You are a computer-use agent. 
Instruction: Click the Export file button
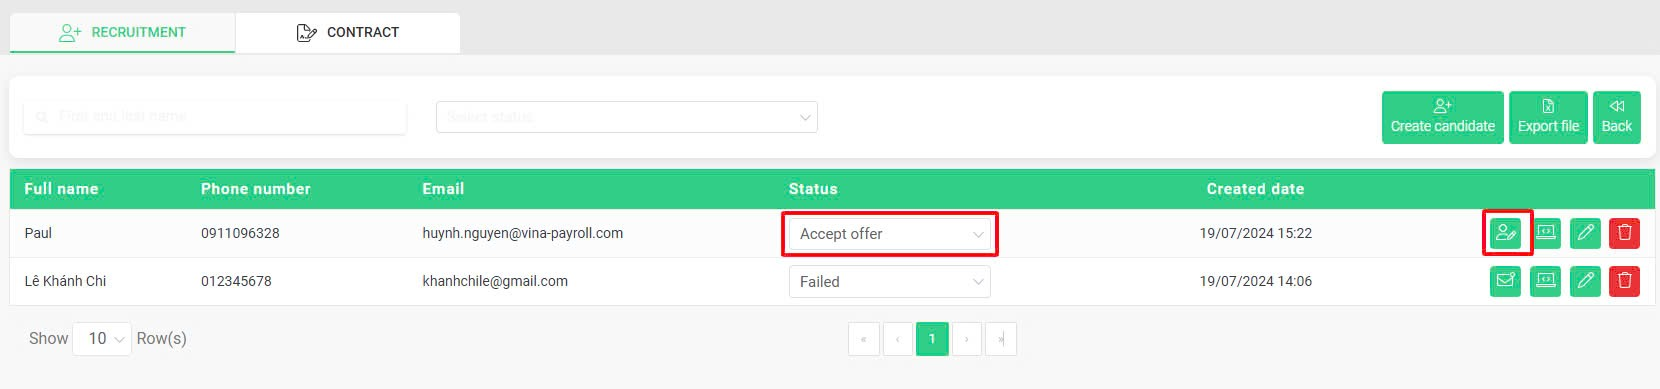[x=1548, y=117]
